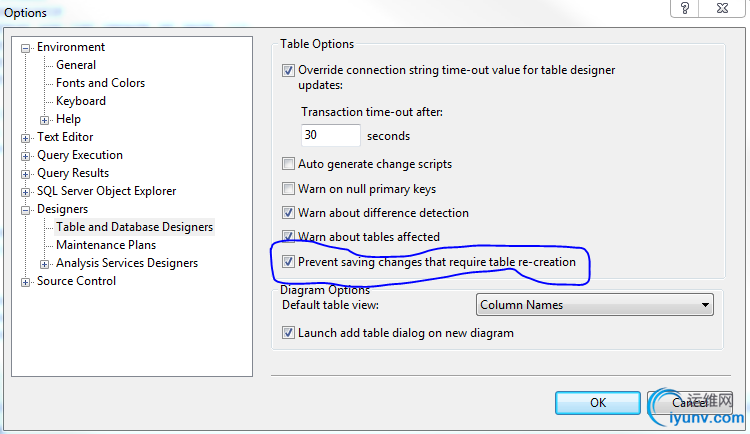Expand Analysis Services Designers node
This screenshot has height=434, width=750.
[x=44, y=264]
